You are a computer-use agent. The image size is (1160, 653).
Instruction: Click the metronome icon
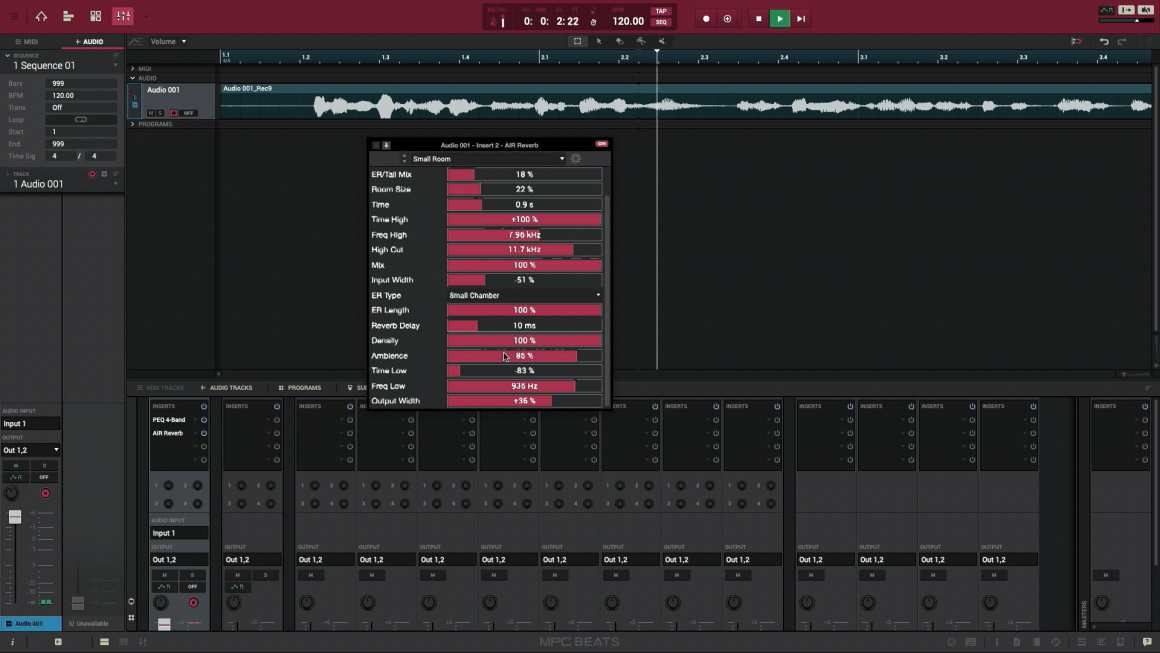tap(493, 21)
